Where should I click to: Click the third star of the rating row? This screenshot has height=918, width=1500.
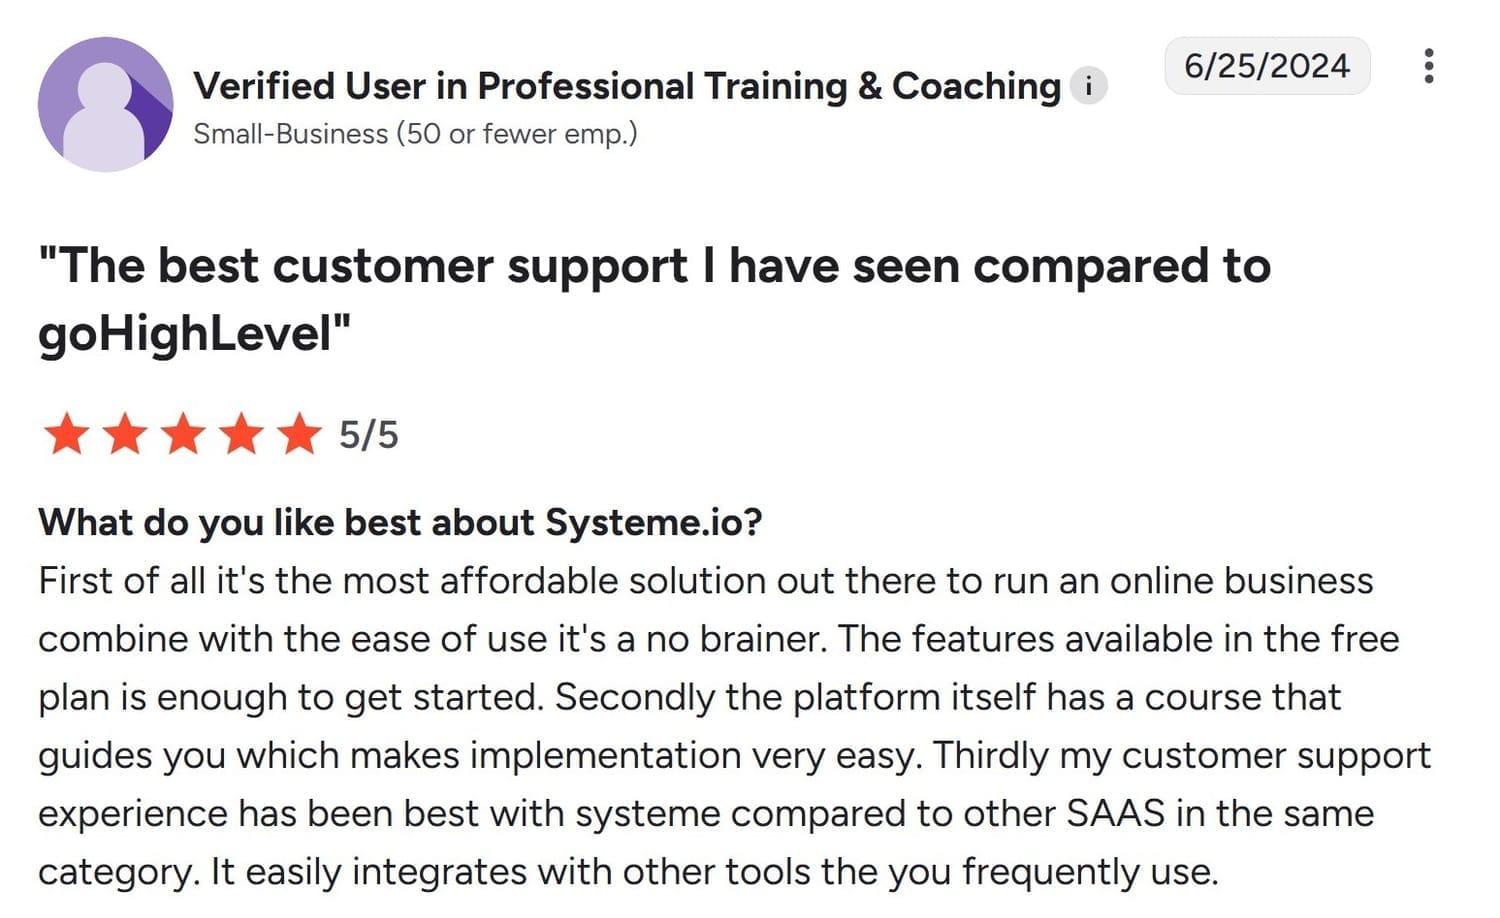(x=182, y=434)
